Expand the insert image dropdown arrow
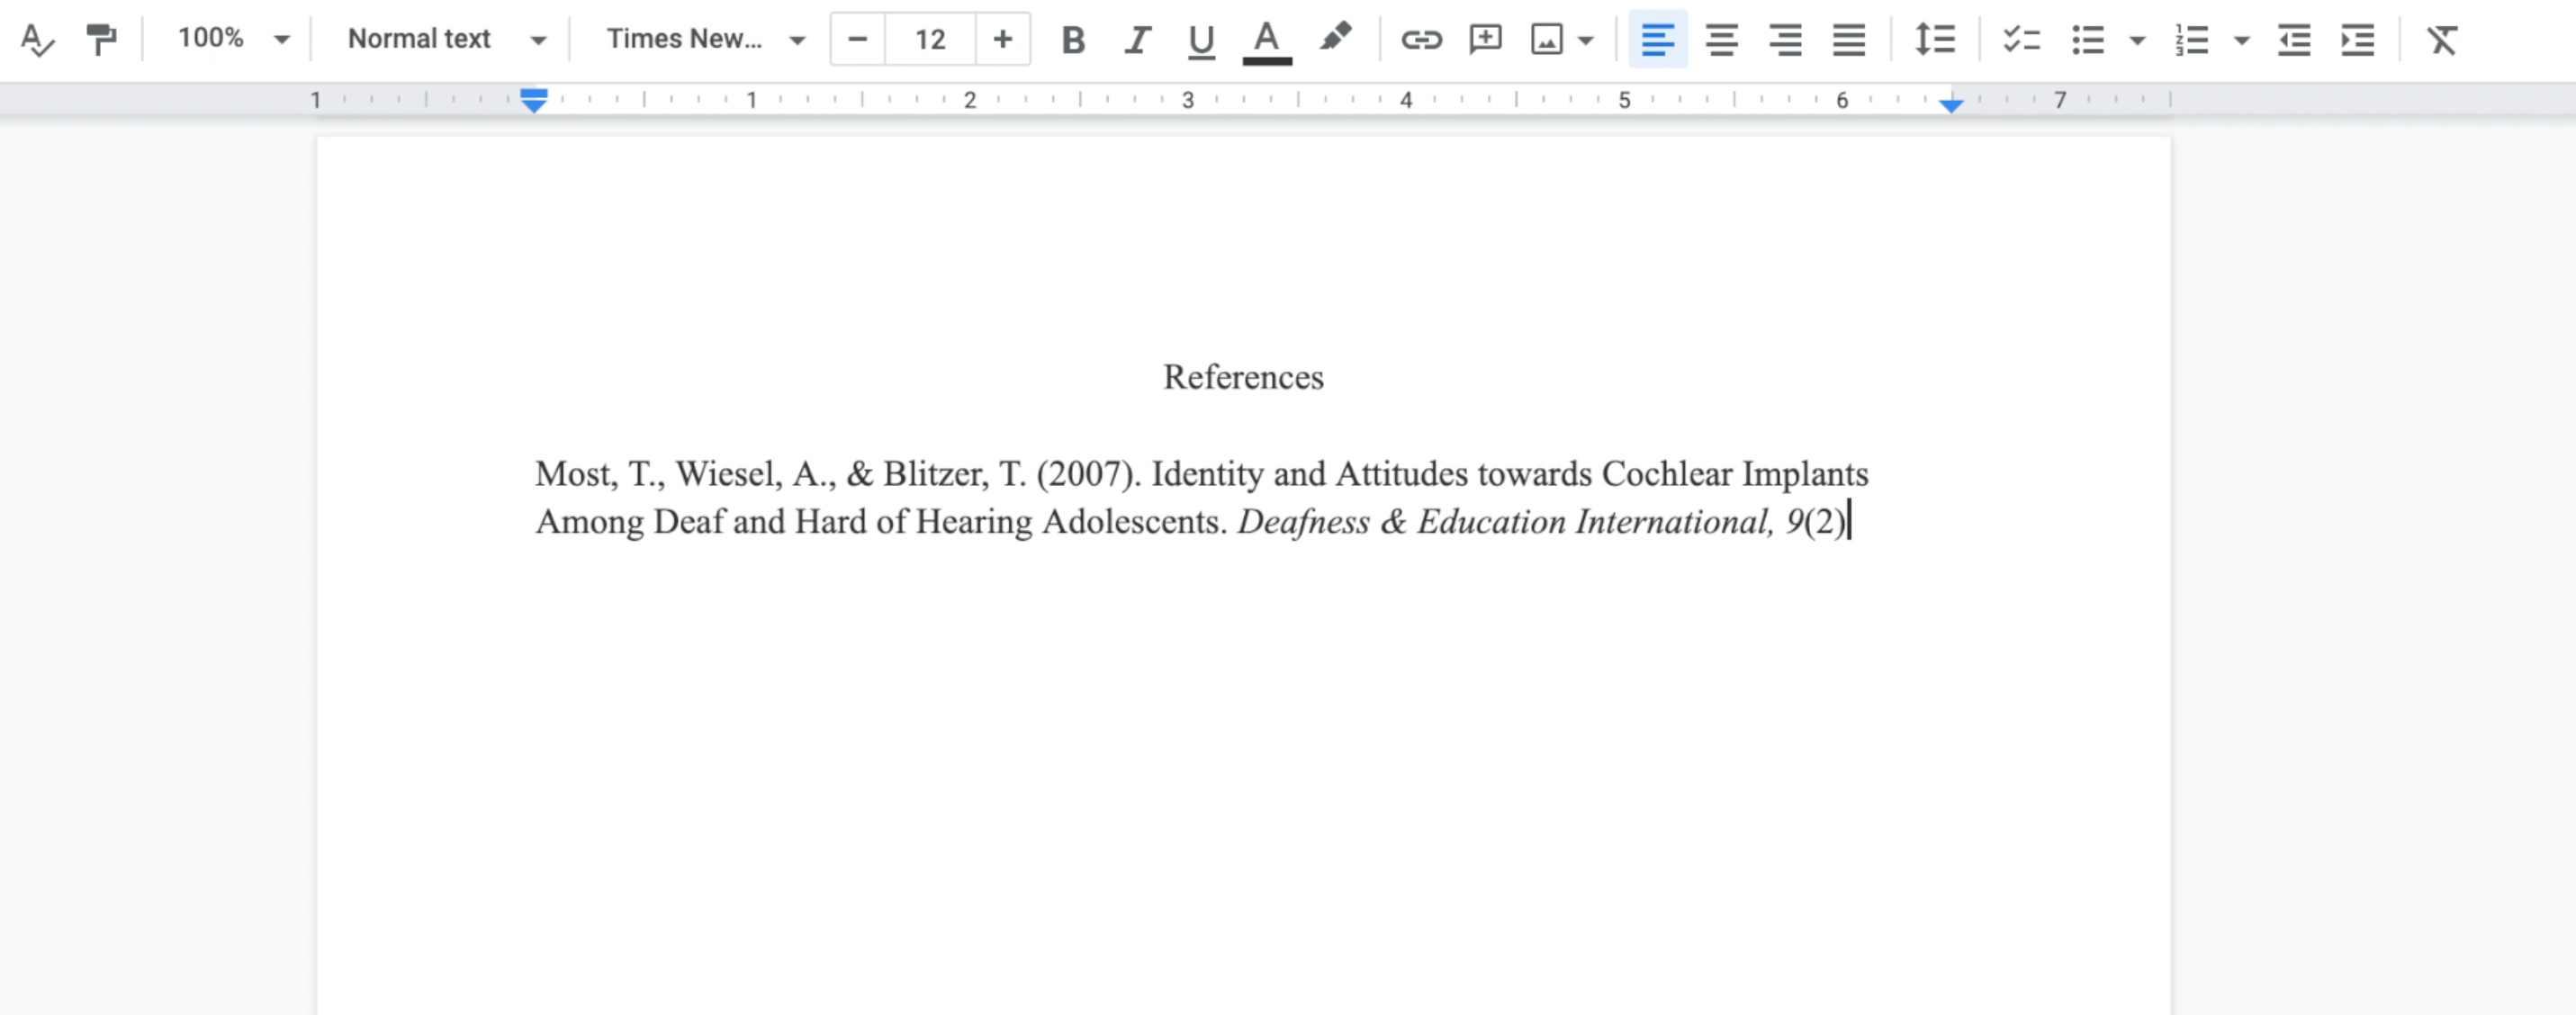Viewport: 2576px width, 1015px height. 1586,41
